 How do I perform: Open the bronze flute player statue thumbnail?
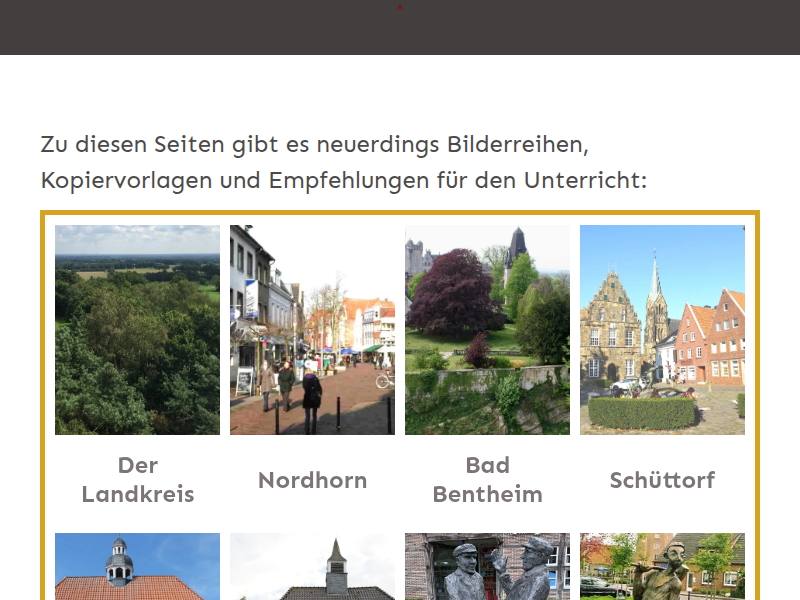(662, 567)
